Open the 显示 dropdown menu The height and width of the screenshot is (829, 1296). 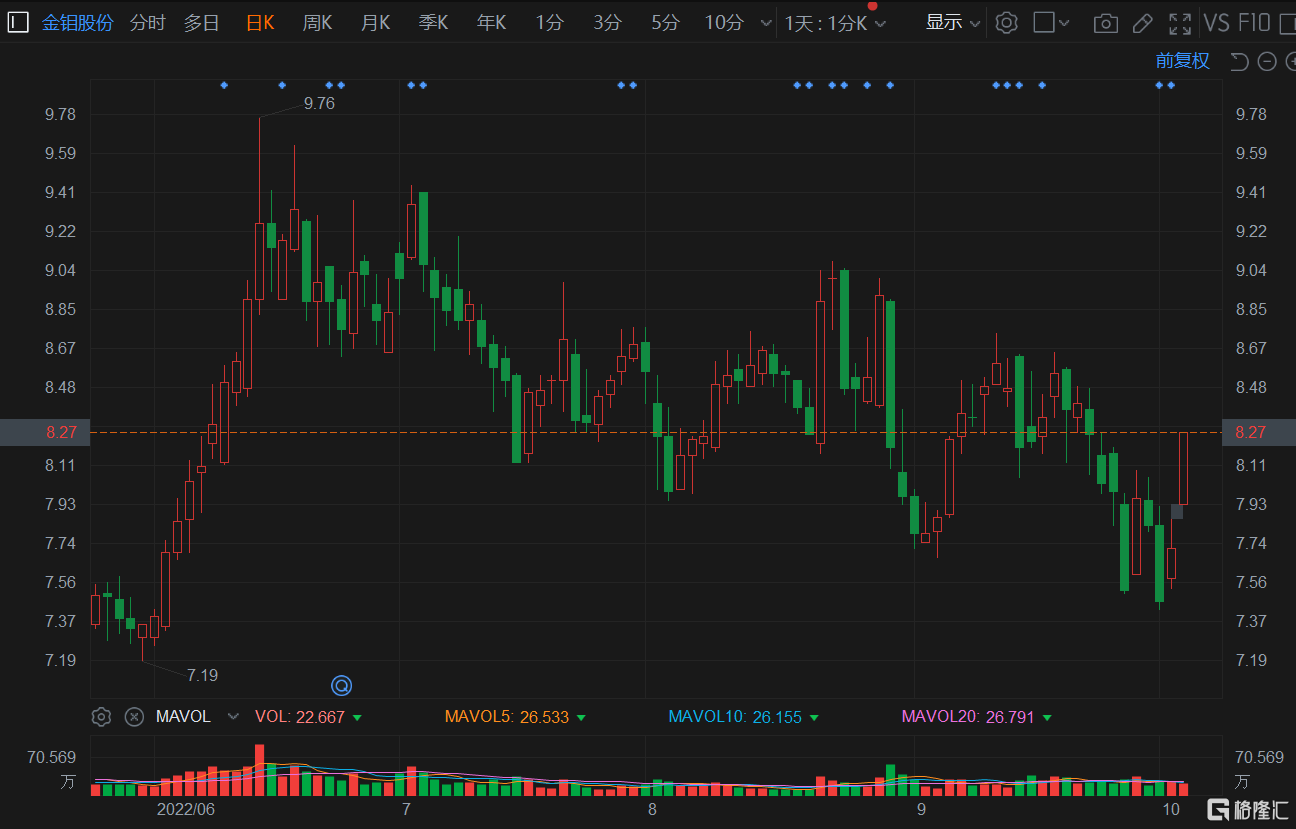952,22
